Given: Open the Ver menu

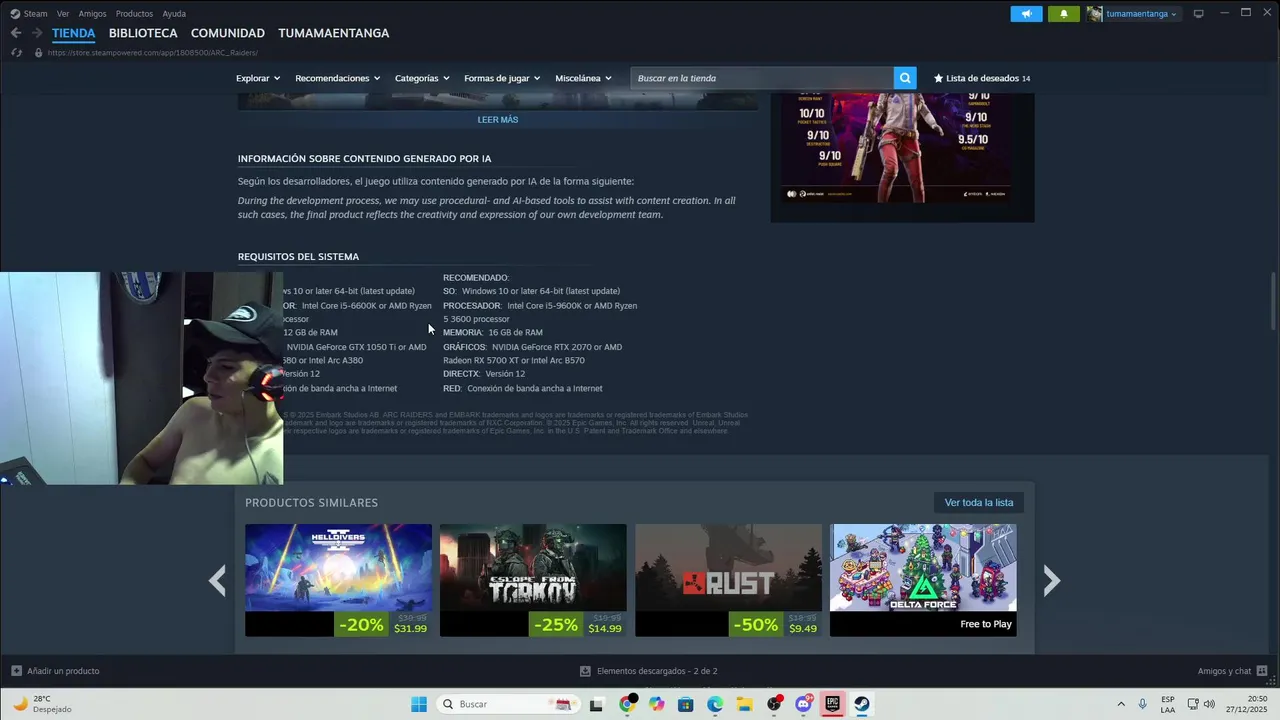Looking at the screenshot, I should tap(63, 14).
